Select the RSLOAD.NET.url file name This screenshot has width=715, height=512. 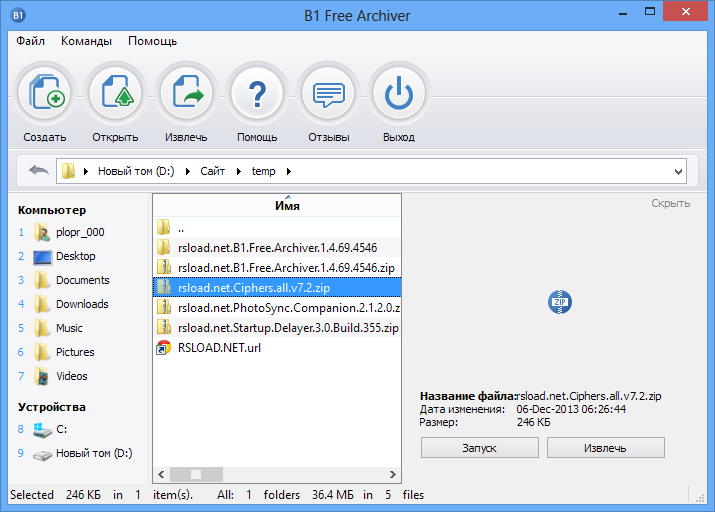[219, 348]
